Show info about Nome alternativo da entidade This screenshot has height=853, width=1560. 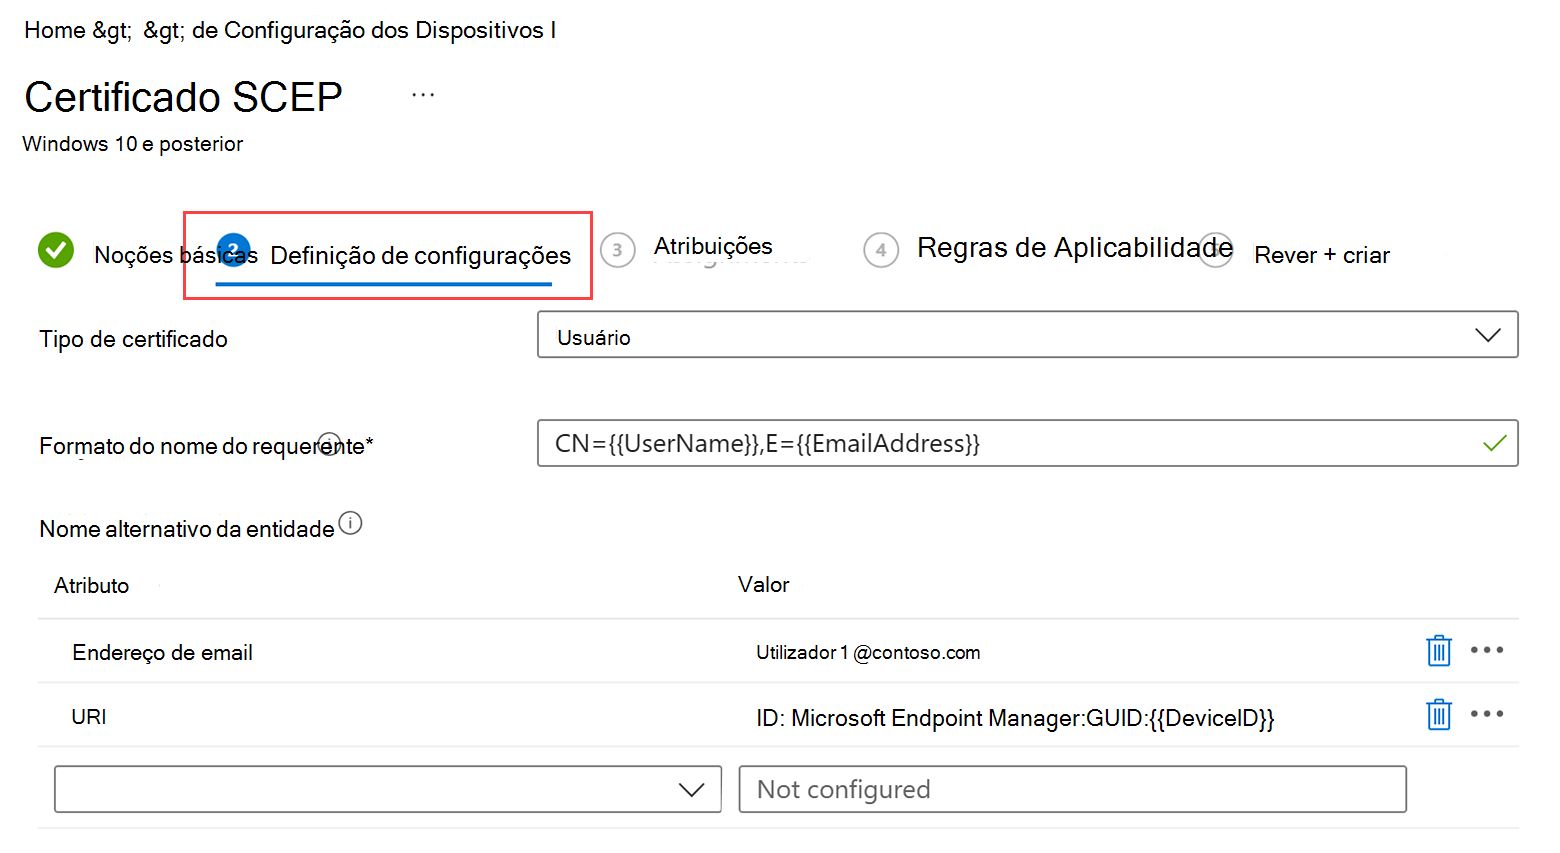(x=350, y=523)
